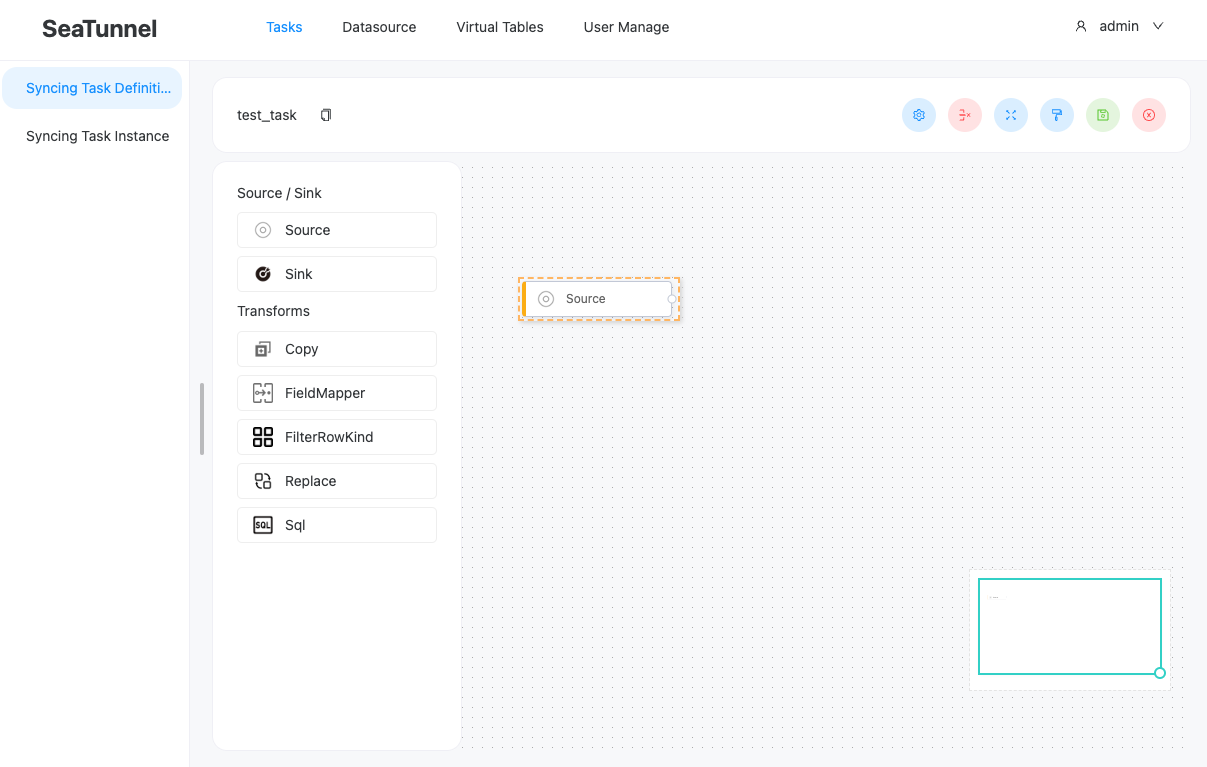Click the Source node on the canvas
This screenshot has width=1207, height=767.
tap(597, 299)
